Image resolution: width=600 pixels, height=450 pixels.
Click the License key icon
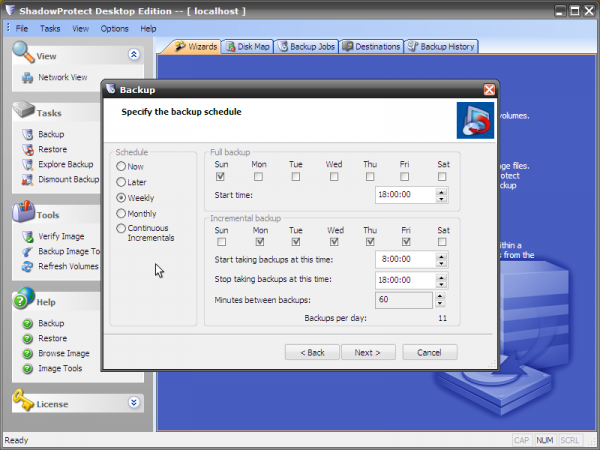coord(23,400)
